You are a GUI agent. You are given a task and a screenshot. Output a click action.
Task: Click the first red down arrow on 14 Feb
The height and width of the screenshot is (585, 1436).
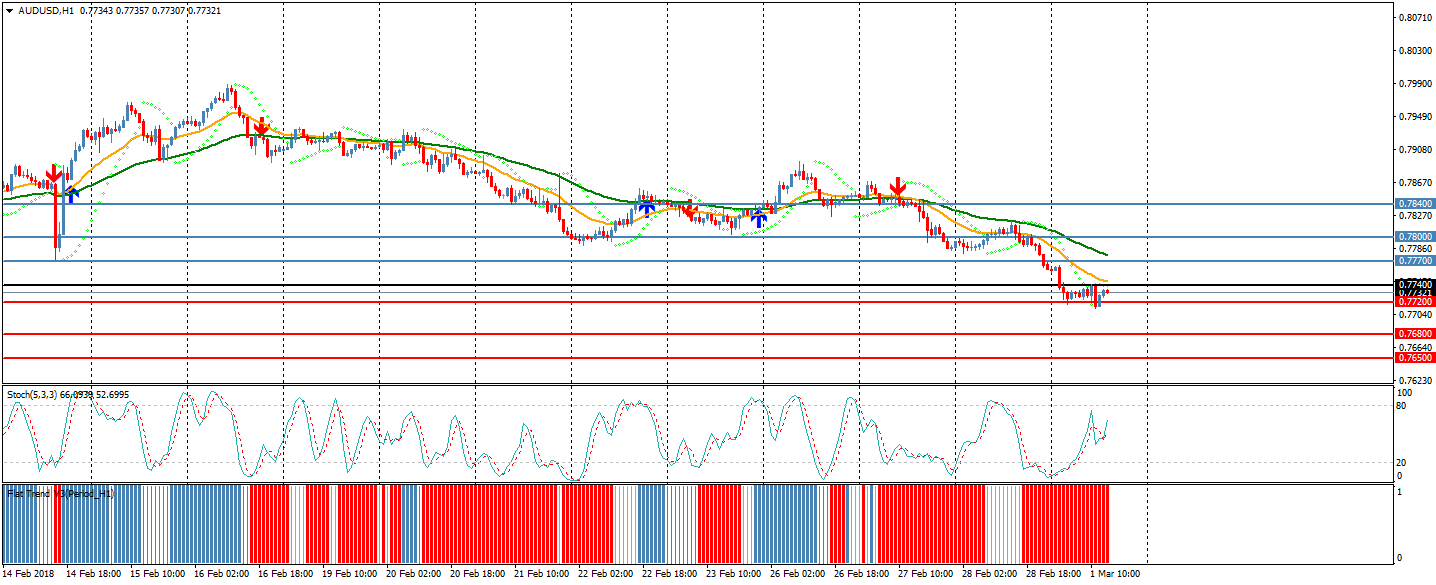coord(53,176)
